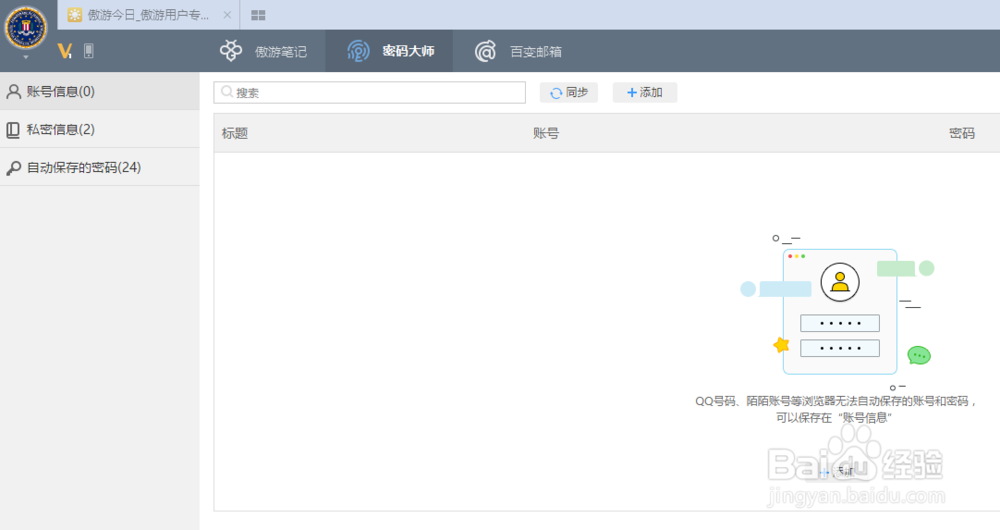Click the mobile phone icon
Viewport: 1000px width, 530px height.
click(x=89, y=51)
